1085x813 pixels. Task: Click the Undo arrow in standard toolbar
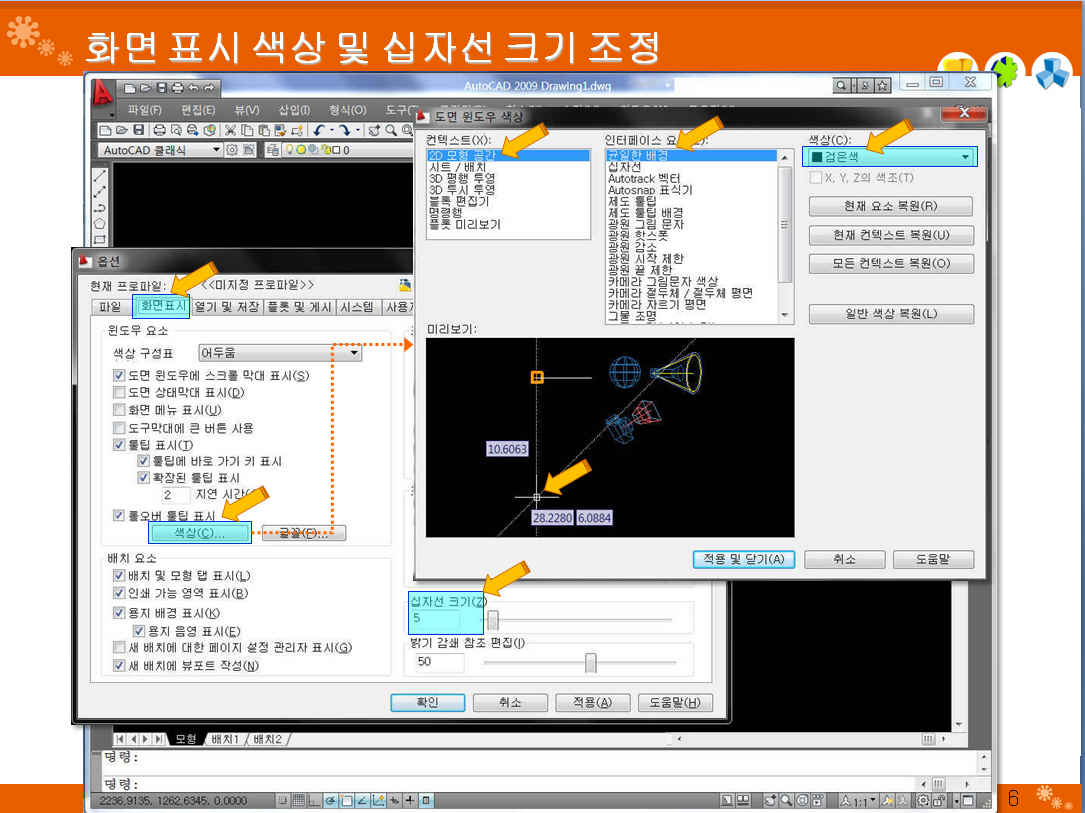point(319,130)
